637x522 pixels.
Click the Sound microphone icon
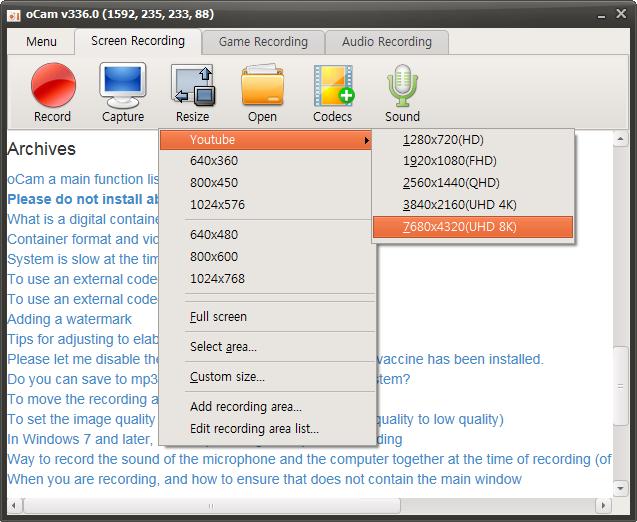[402, 85]
